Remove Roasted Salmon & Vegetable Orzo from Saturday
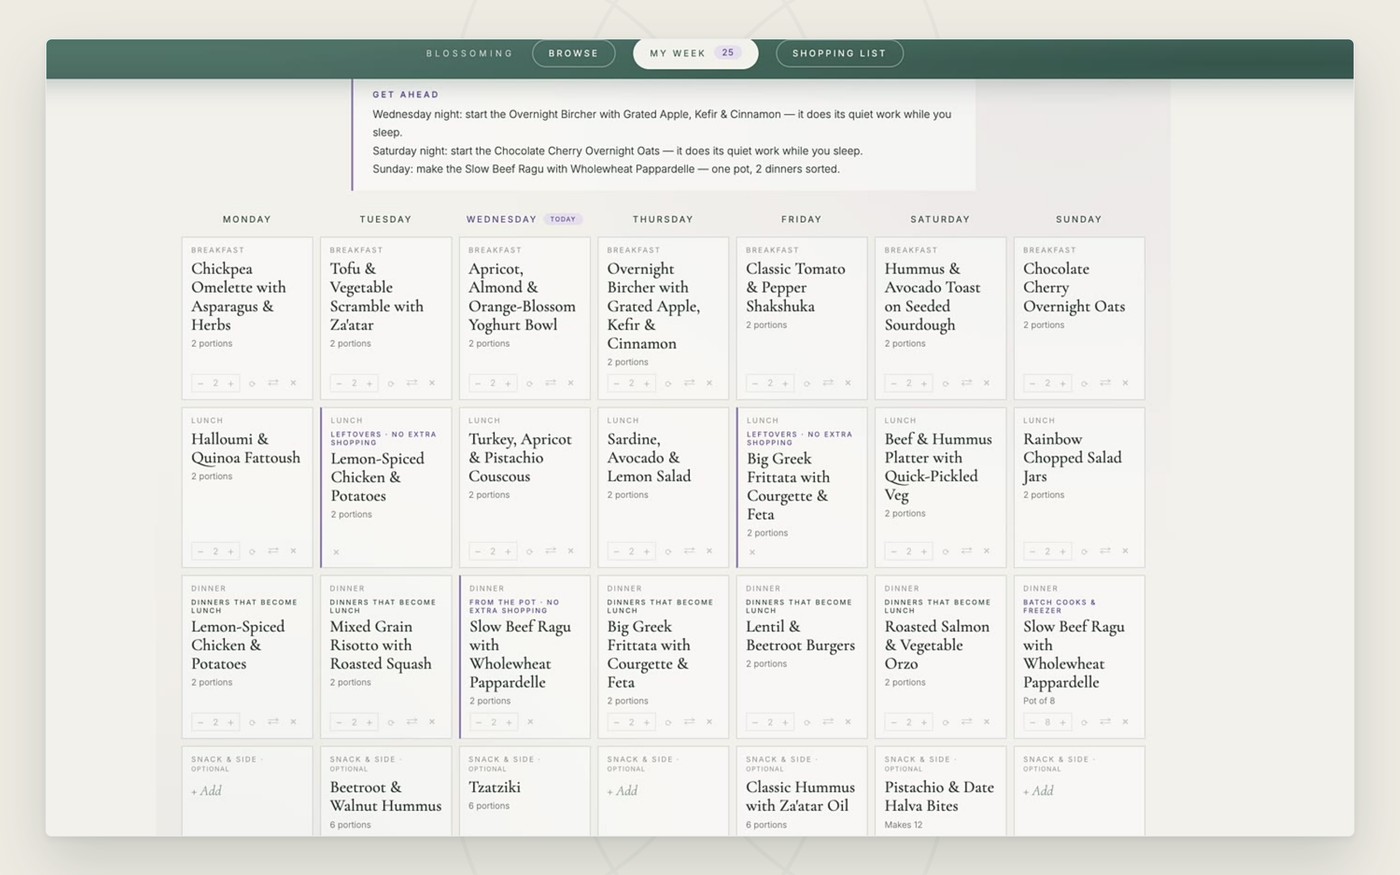Viewport: 1400px width, 875px height. click(986, 722)
